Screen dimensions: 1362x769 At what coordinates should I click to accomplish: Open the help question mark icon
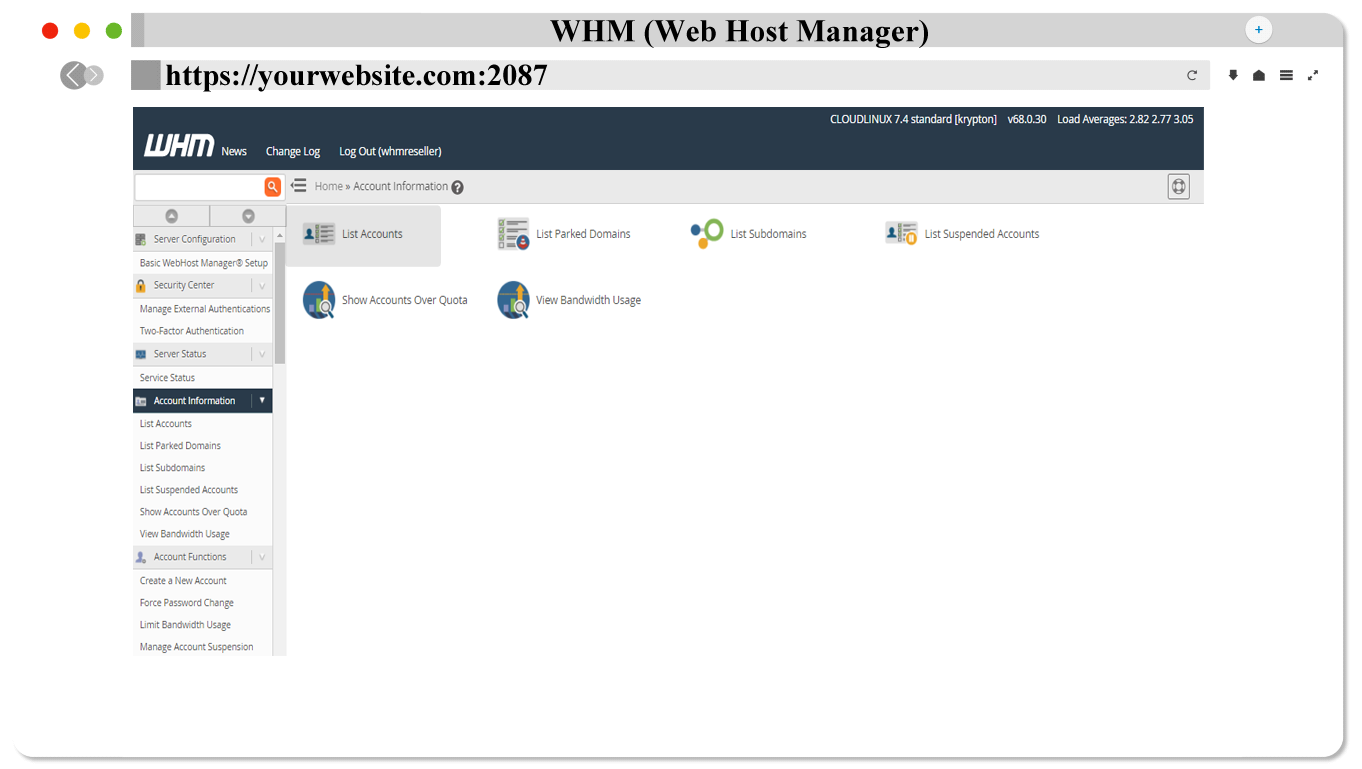tap(457, 187)
